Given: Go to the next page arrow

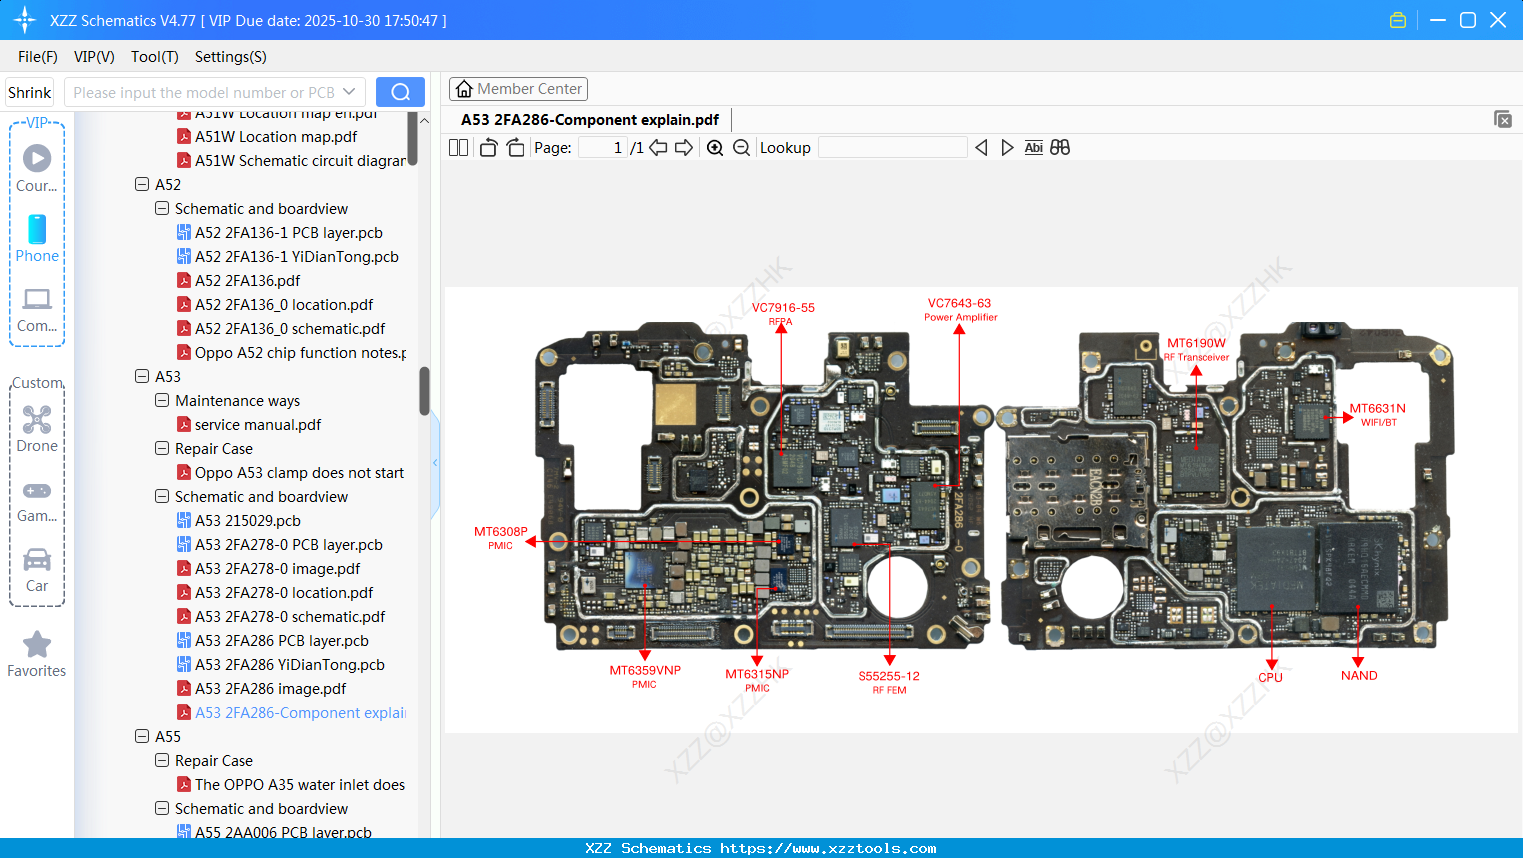Looking at the screenshot, I should coord(684,148).
